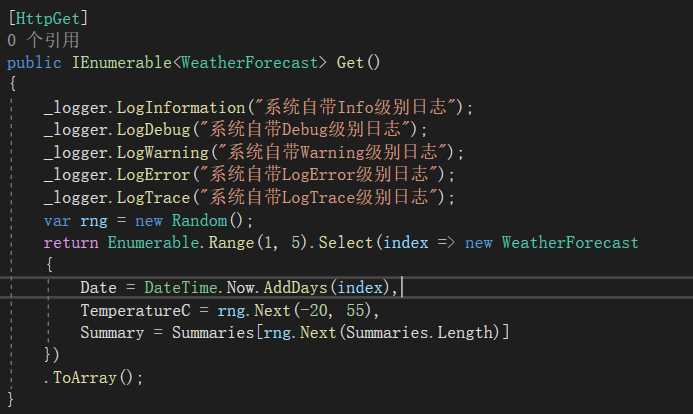Image resolution: width=693 pixels, height=414 pixels.
Task: Click the public keyword of the method
Action: [x=34, y=62]
